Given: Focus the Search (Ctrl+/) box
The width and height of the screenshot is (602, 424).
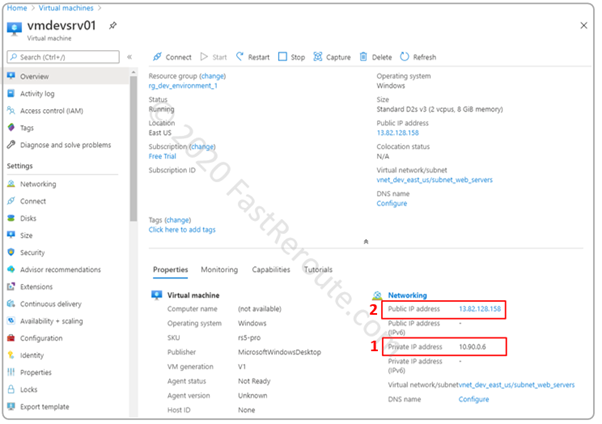Looking at the screenshot, I should click(x=63, y=57).
